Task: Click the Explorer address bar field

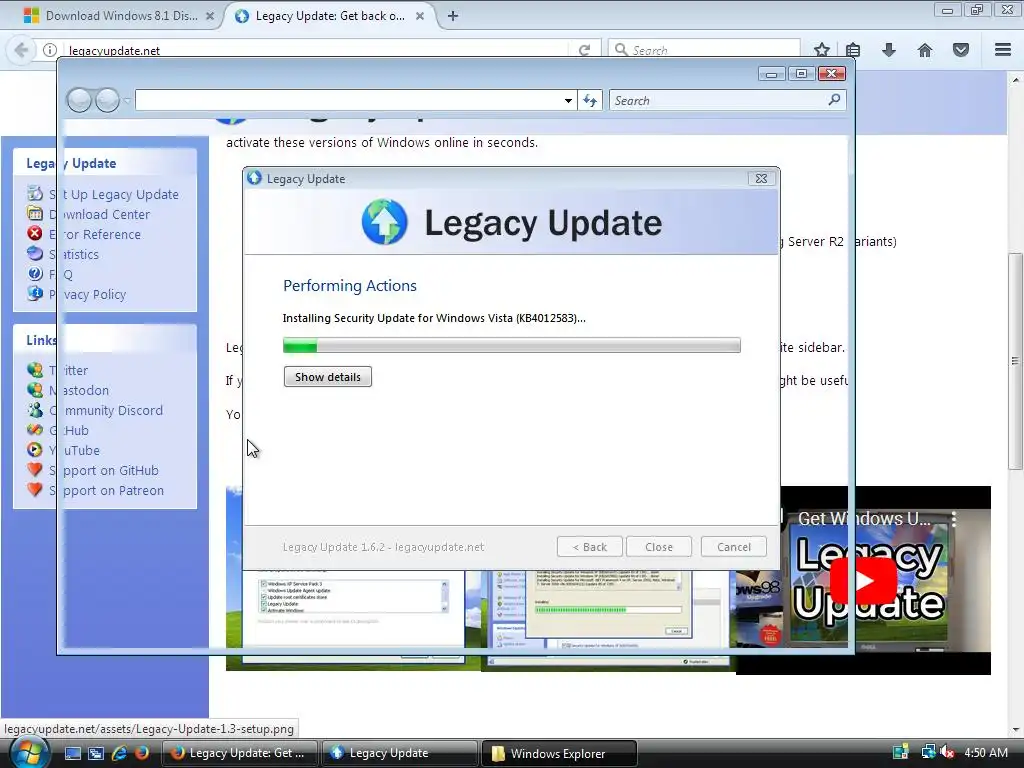Action: pos(348,101)
